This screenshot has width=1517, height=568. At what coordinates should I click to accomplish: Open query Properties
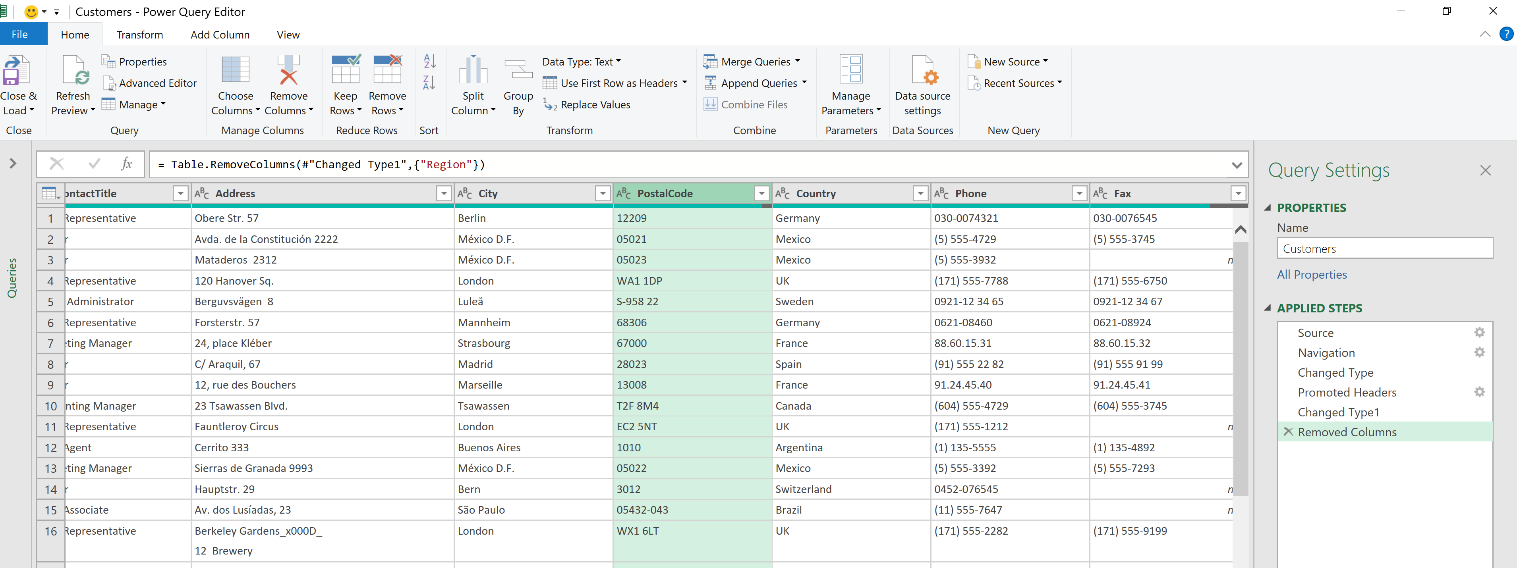[x=134, y=62]
